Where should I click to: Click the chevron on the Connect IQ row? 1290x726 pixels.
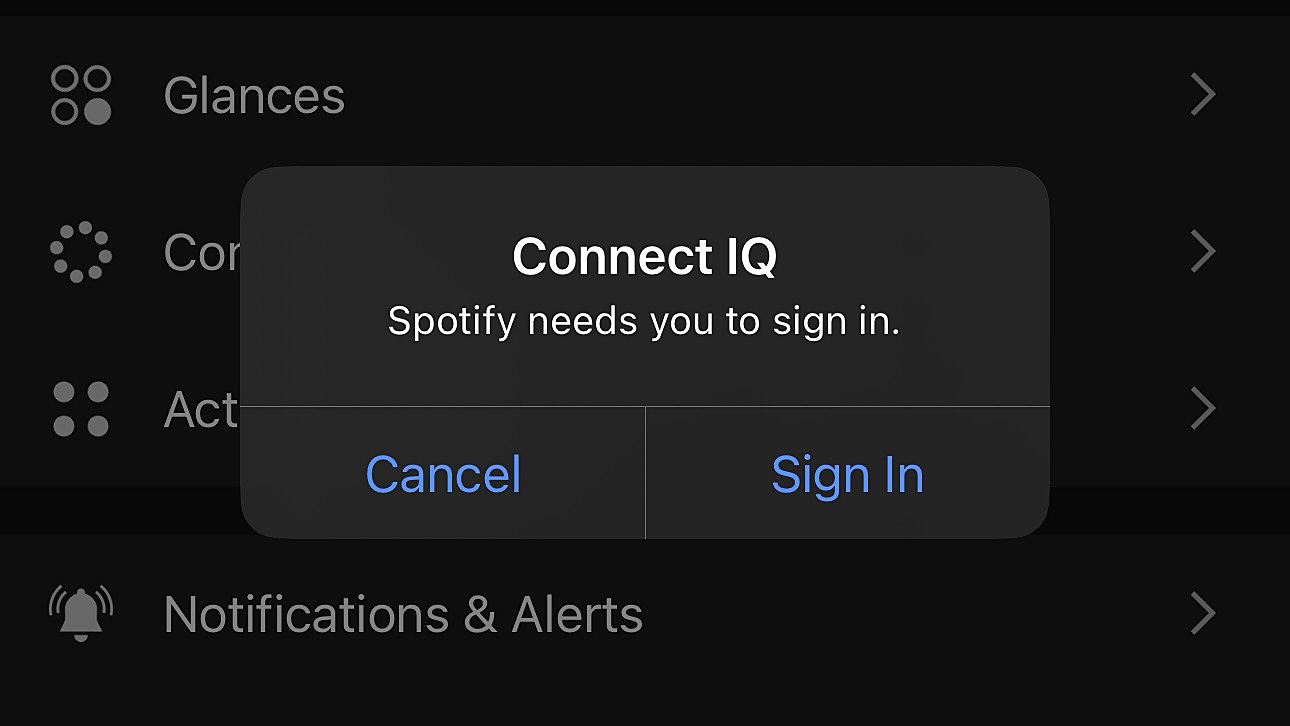tap(1201, 252)
